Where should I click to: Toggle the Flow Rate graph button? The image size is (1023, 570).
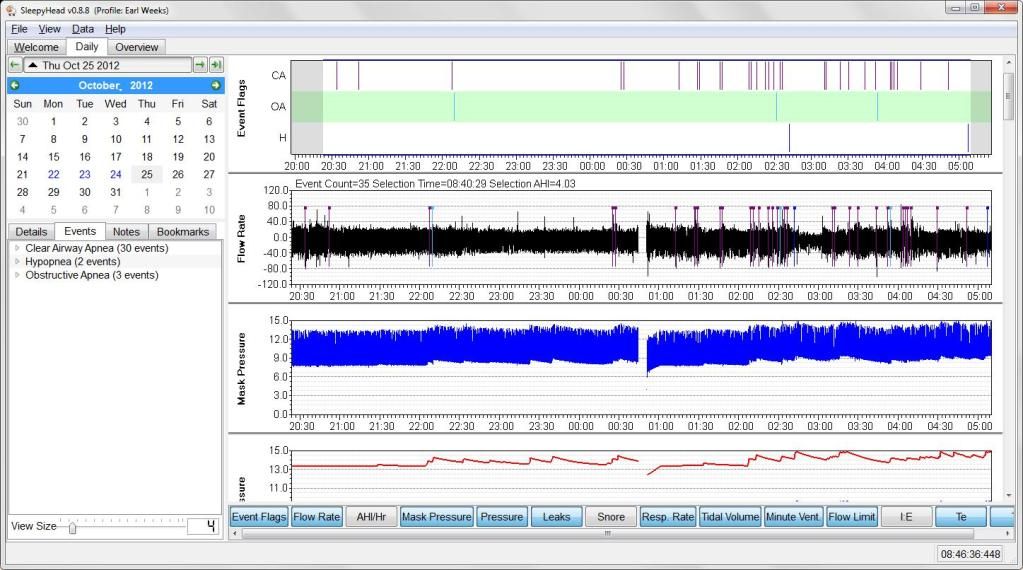tap(316, 517)
